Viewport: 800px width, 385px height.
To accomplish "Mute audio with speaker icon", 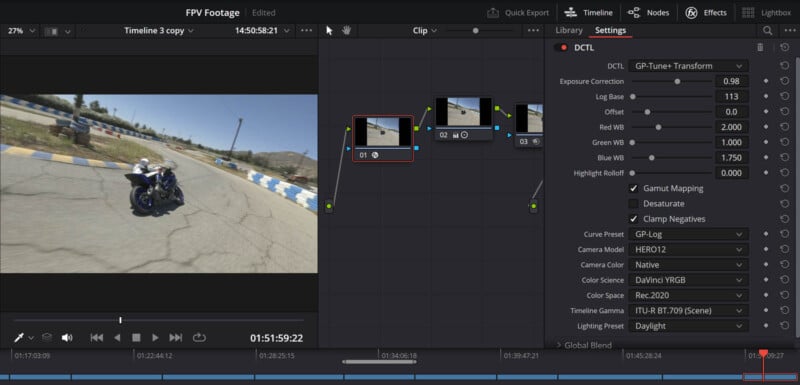I will 67,338.
